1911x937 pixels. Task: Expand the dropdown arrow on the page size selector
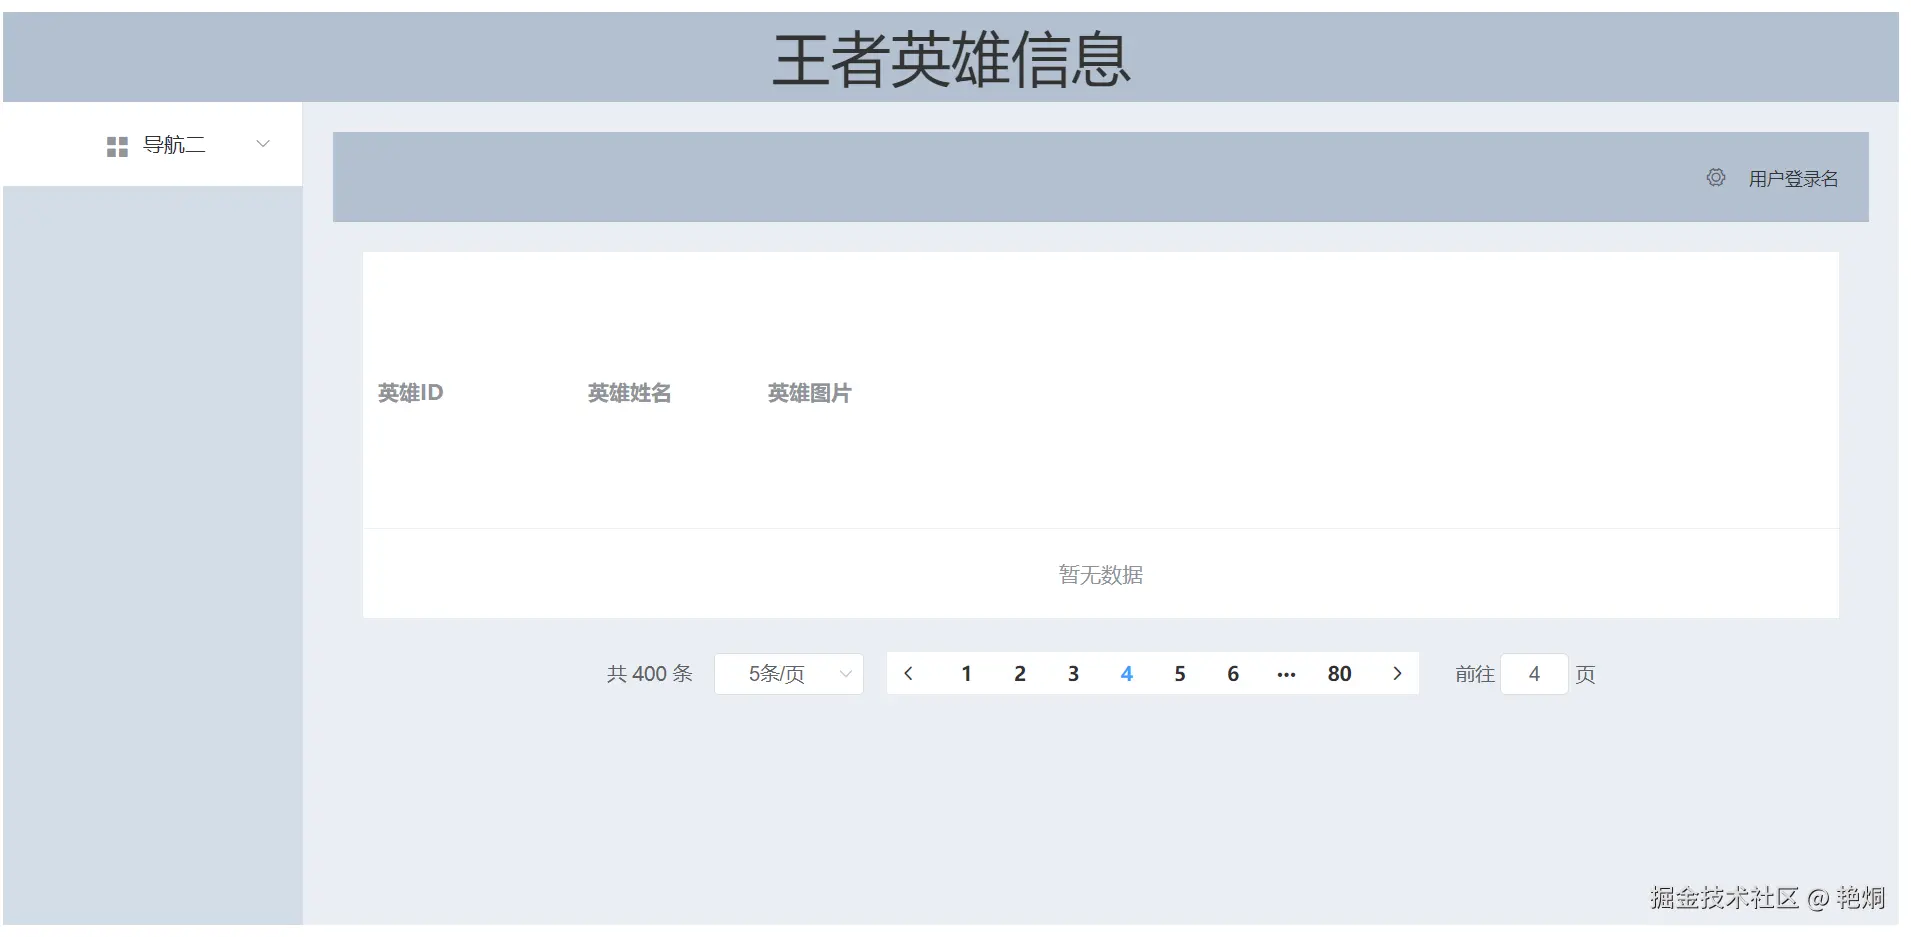pyautogui.click(x=845, y=673)
